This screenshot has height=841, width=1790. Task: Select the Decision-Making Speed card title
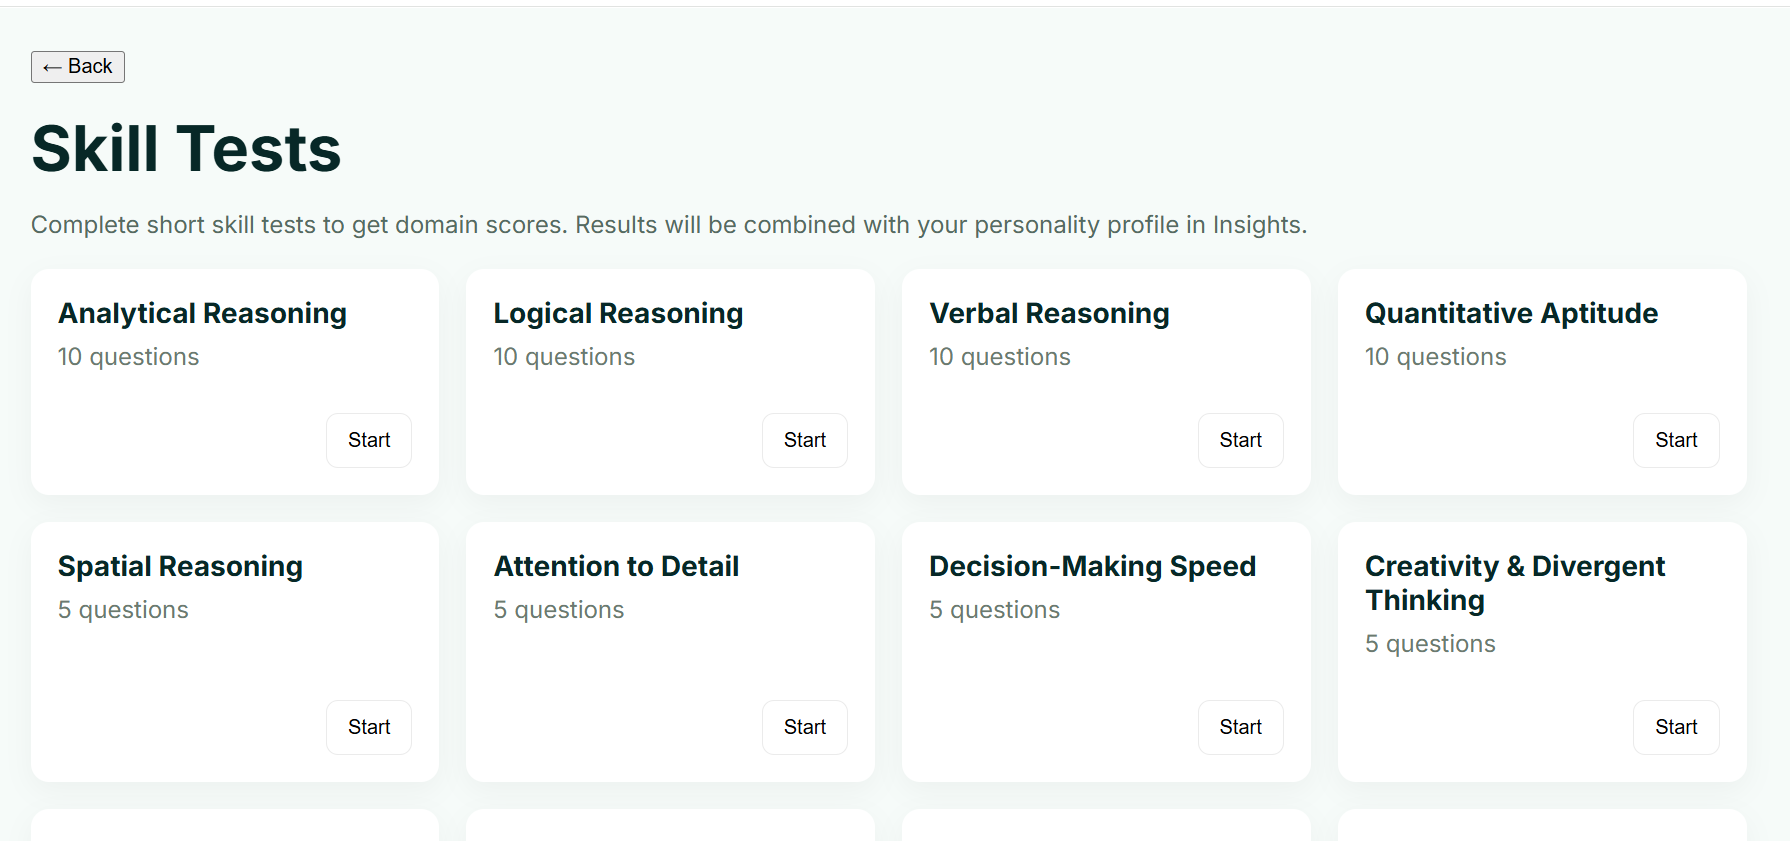(x=1092, y=566)
